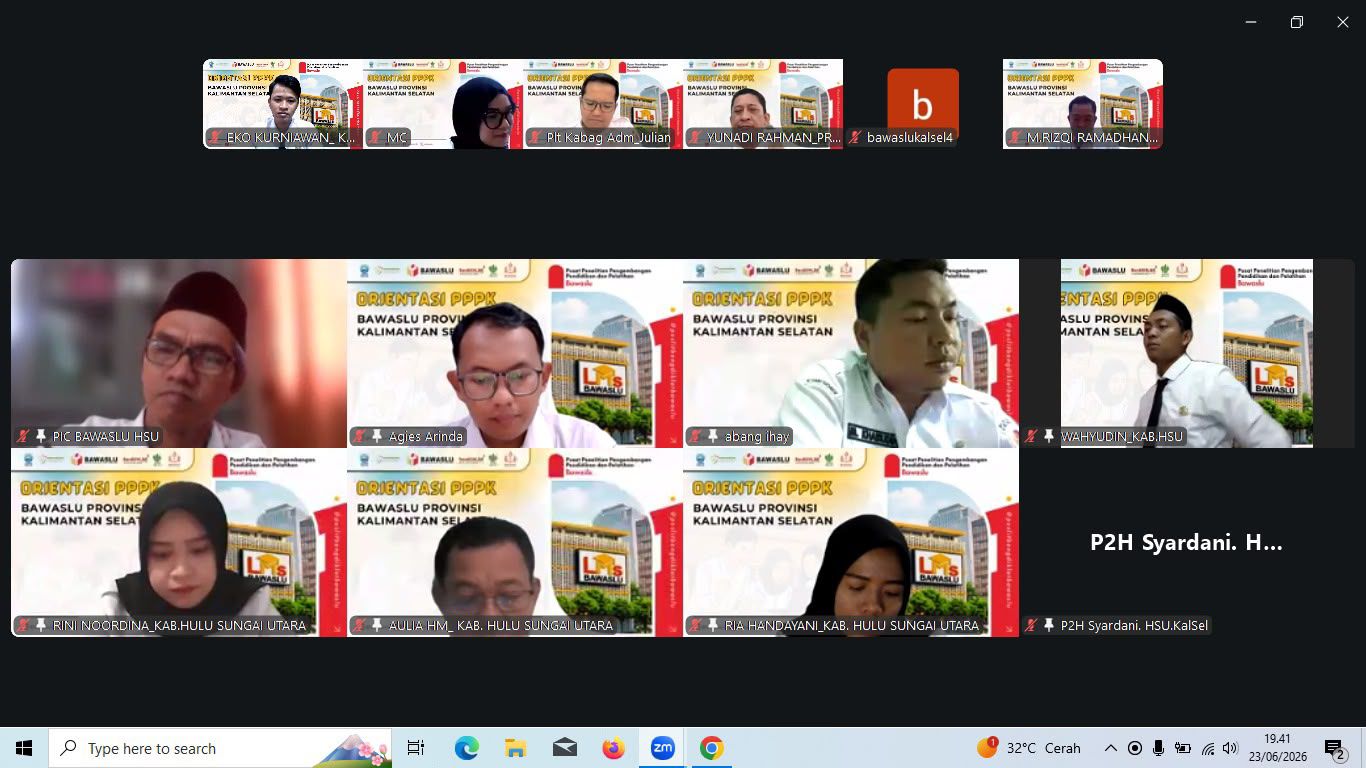Open the Mail app from the taskbar
The width and height of the screenshot is (1366, 768).
click(564, 748)
